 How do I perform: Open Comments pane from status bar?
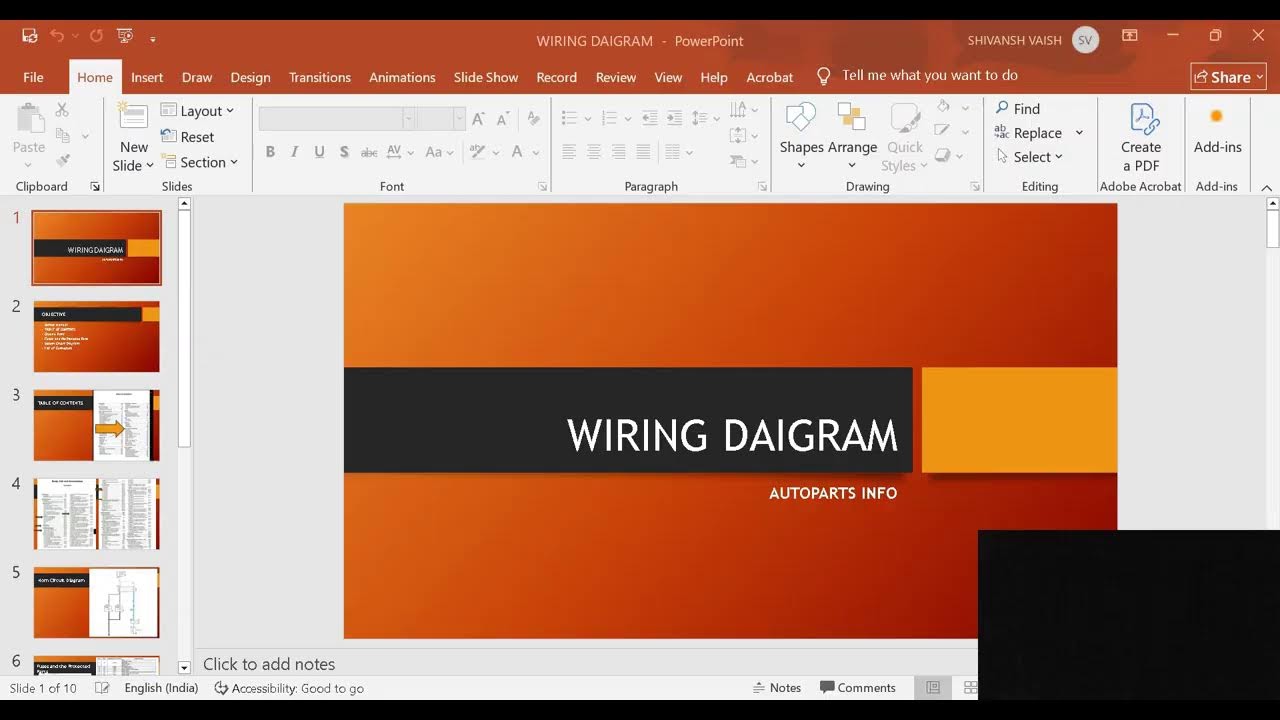pyautogui.click(x=858, y=688)
